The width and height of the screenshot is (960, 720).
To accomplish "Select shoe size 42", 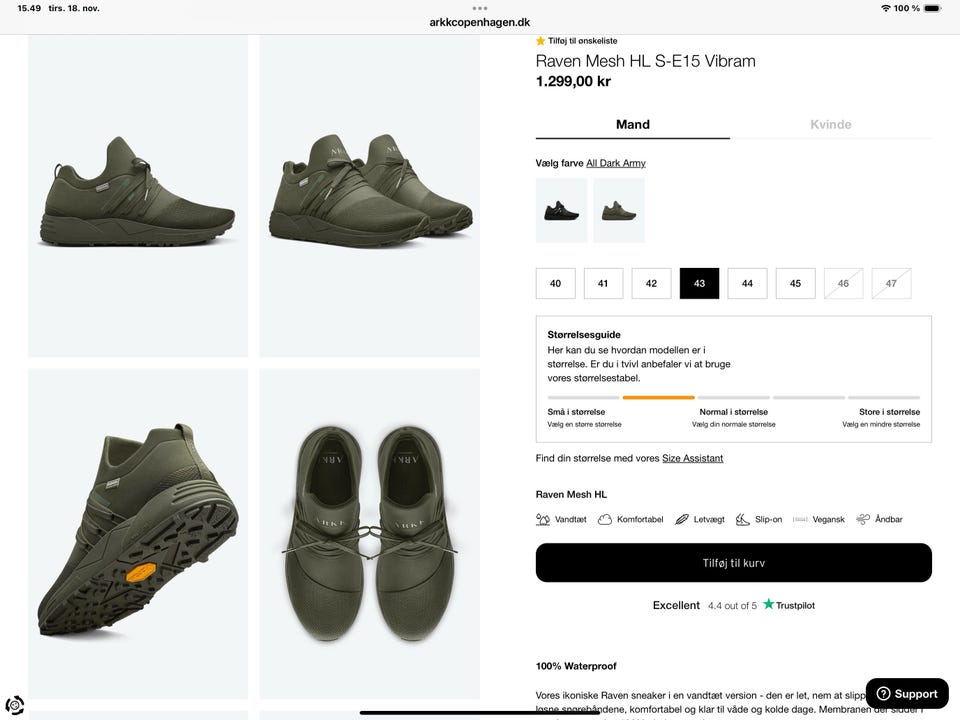I will 651,283.
